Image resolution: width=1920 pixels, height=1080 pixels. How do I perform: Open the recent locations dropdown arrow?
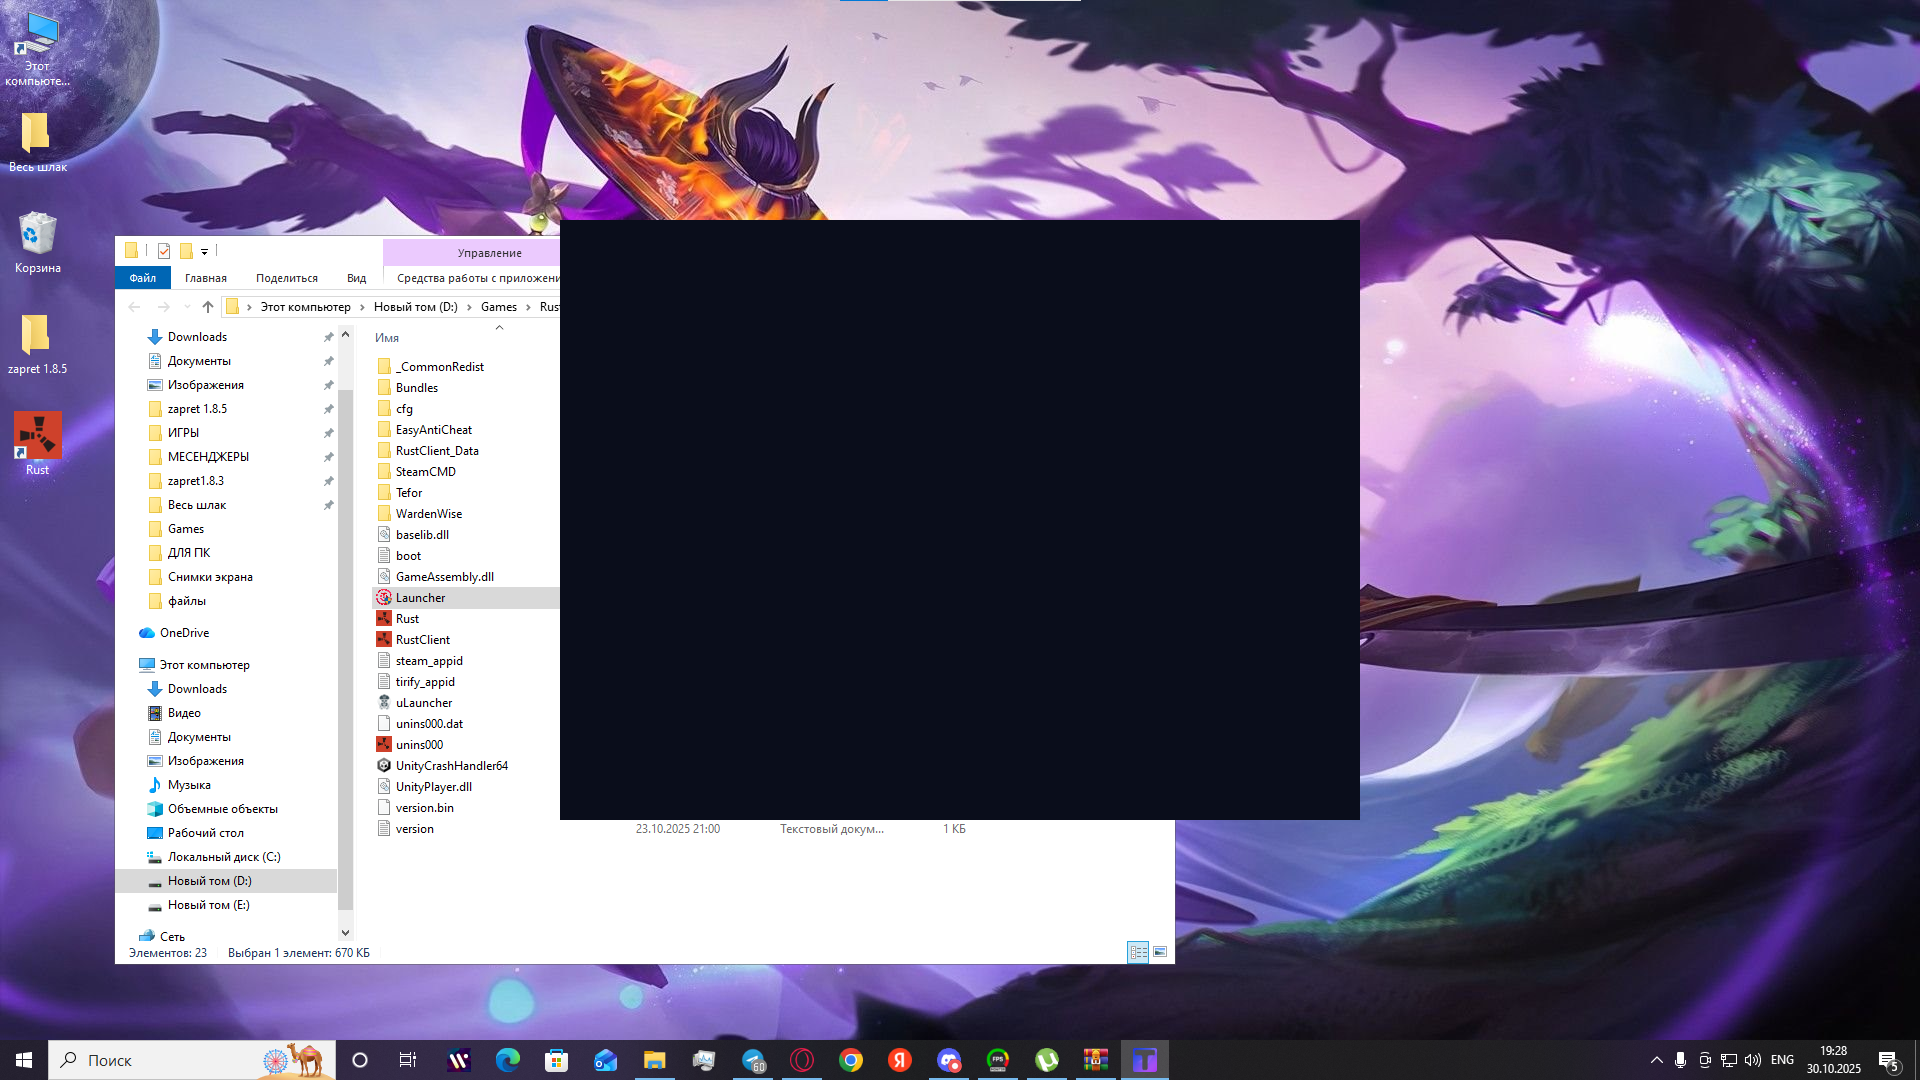(186, 307)
